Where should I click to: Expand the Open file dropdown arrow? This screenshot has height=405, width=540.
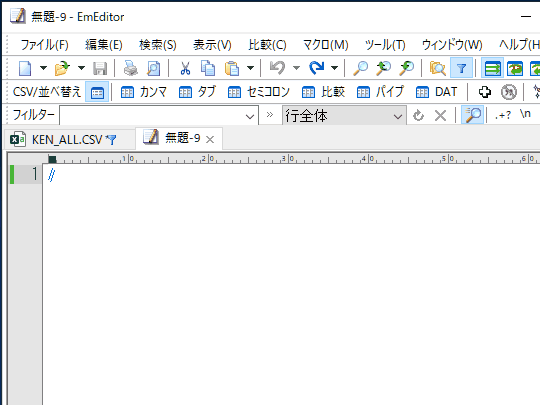point(81,68)
